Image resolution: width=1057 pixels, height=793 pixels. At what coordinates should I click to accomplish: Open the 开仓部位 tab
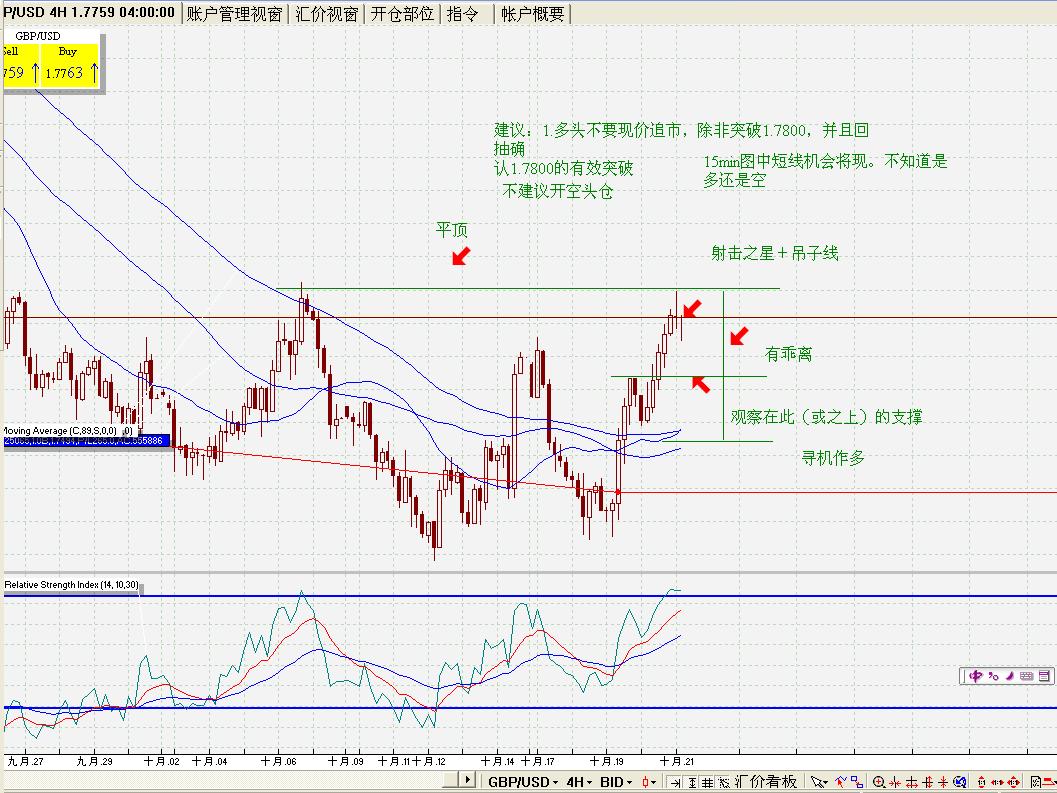point(402,13)
